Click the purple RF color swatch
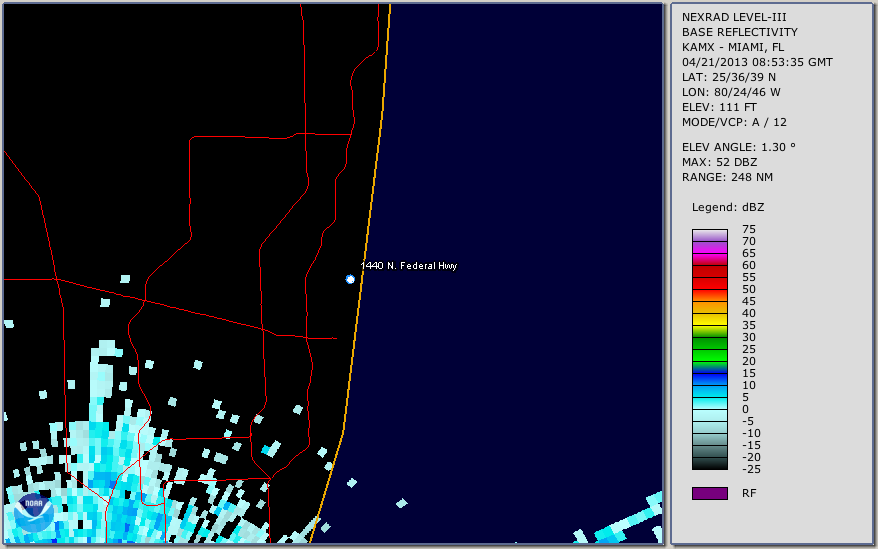The width and height of the screenshot is (878, 549). coord(709,493)
